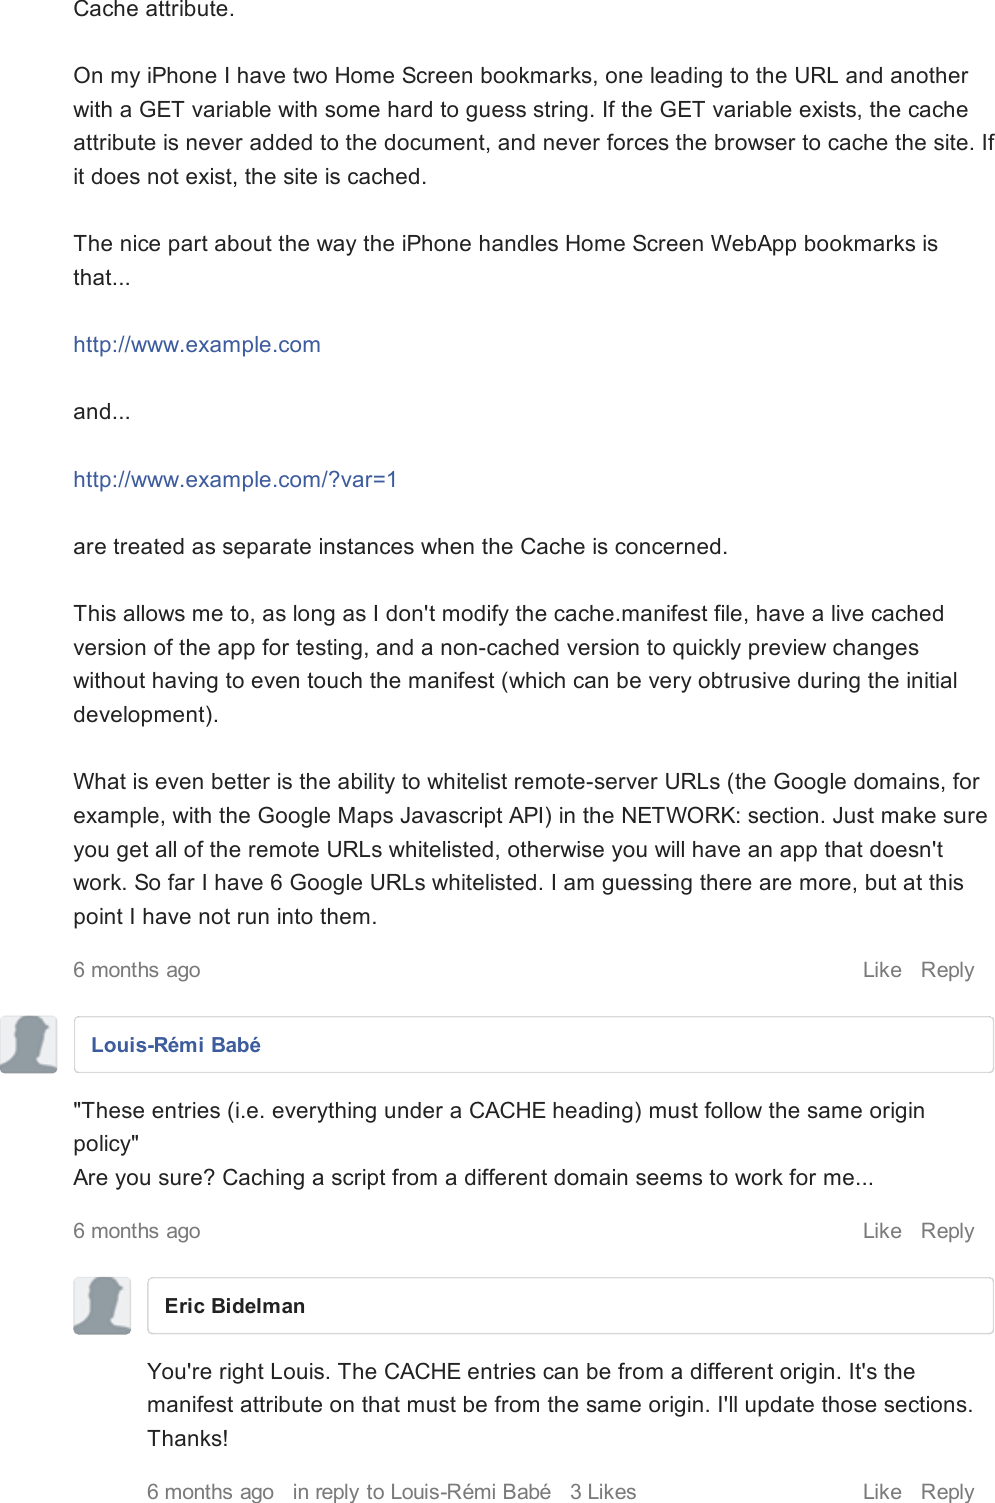
Task: Like Louis-Rémi Babé's comment
Action: 880,1230
